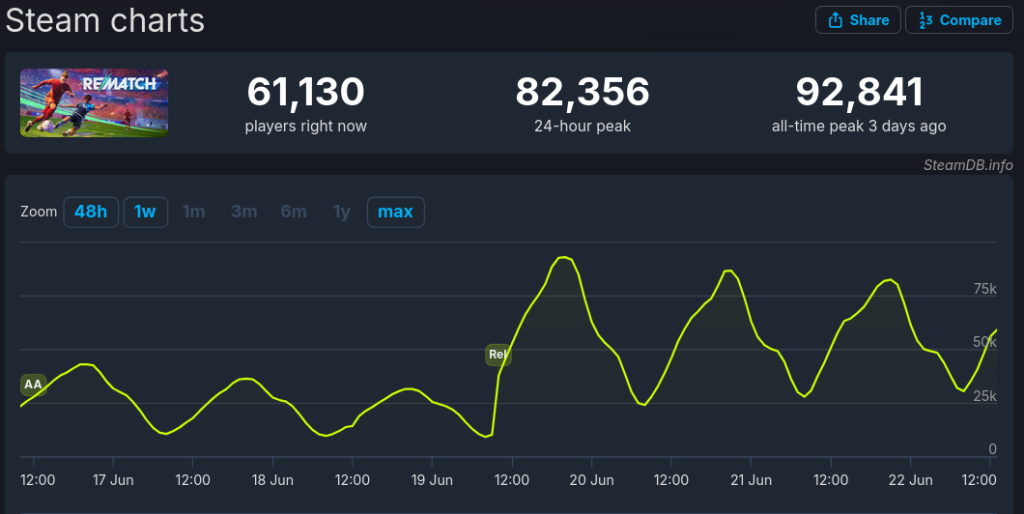
Task: Click the AA event marker on chart
Action: point(33,384)
